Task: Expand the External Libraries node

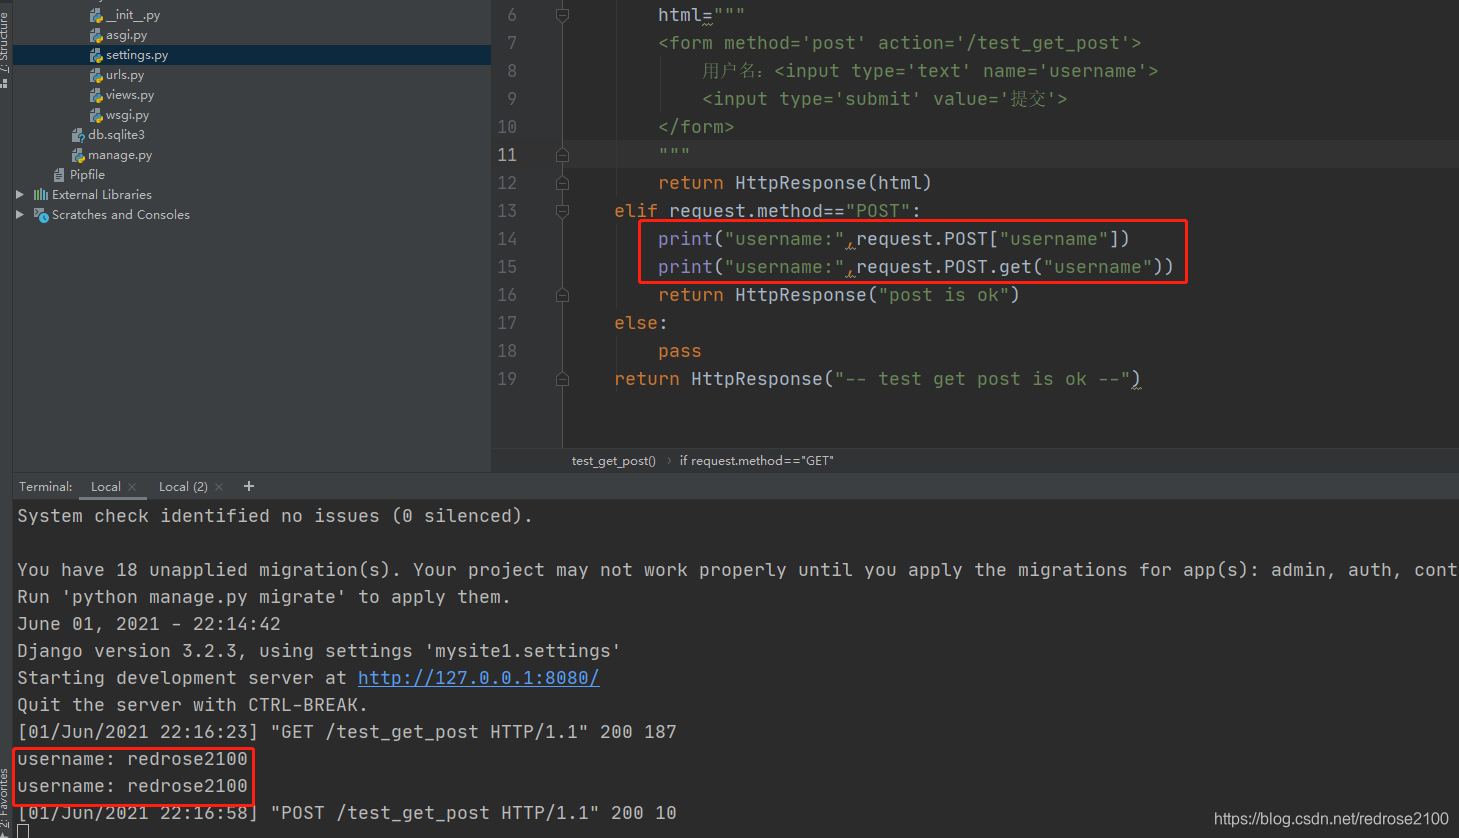Action: [x=20, y=195]
